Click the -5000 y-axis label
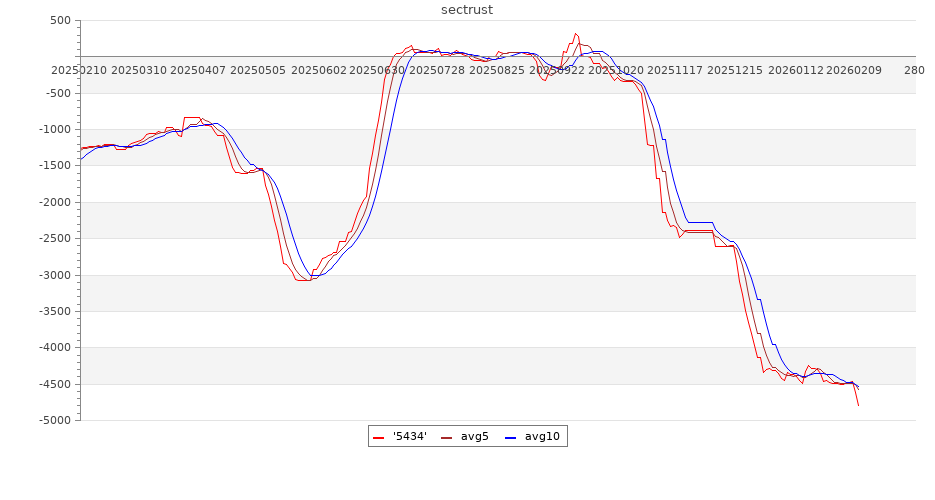 point(54,421)
